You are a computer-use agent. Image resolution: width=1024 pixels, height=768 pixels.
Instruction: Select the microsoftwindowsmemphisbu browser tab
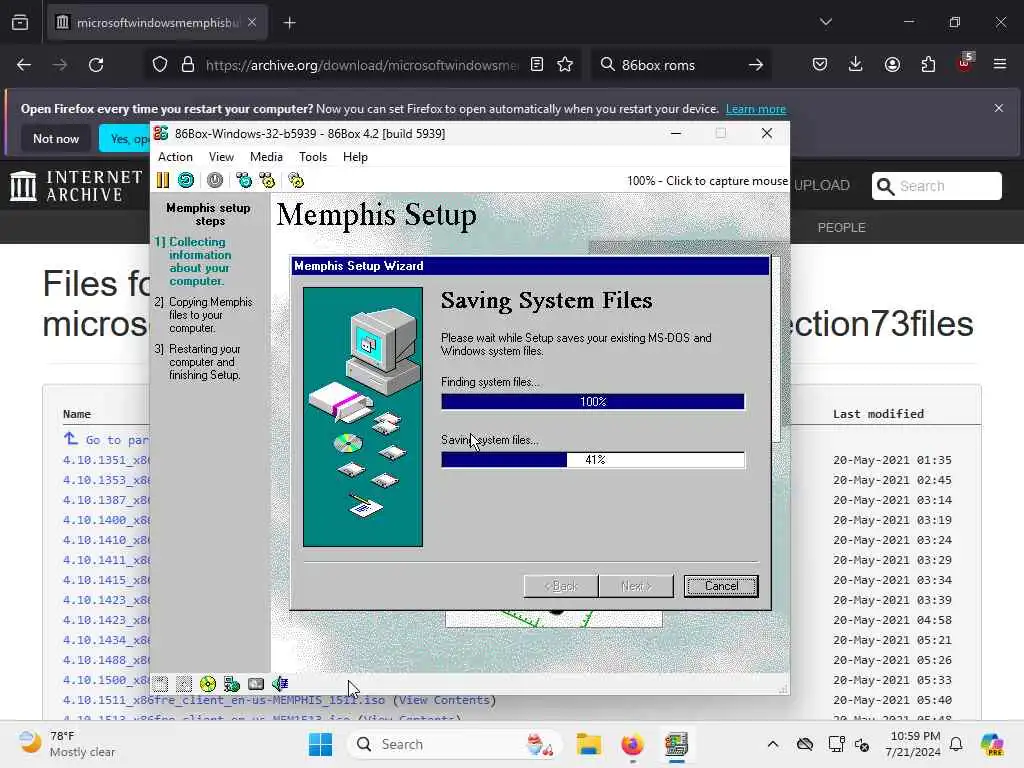pyautogui.click(x=157, y=23)
